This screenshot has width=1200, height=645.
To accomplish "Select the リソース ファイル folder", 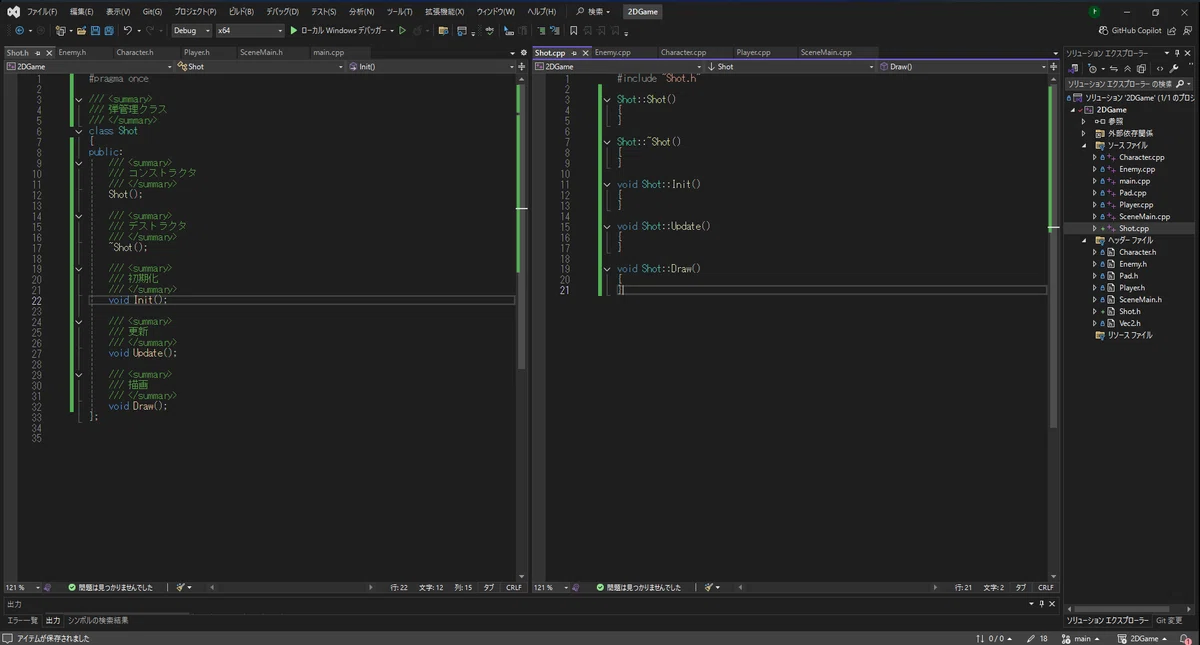I will [x=1130, y=335].
